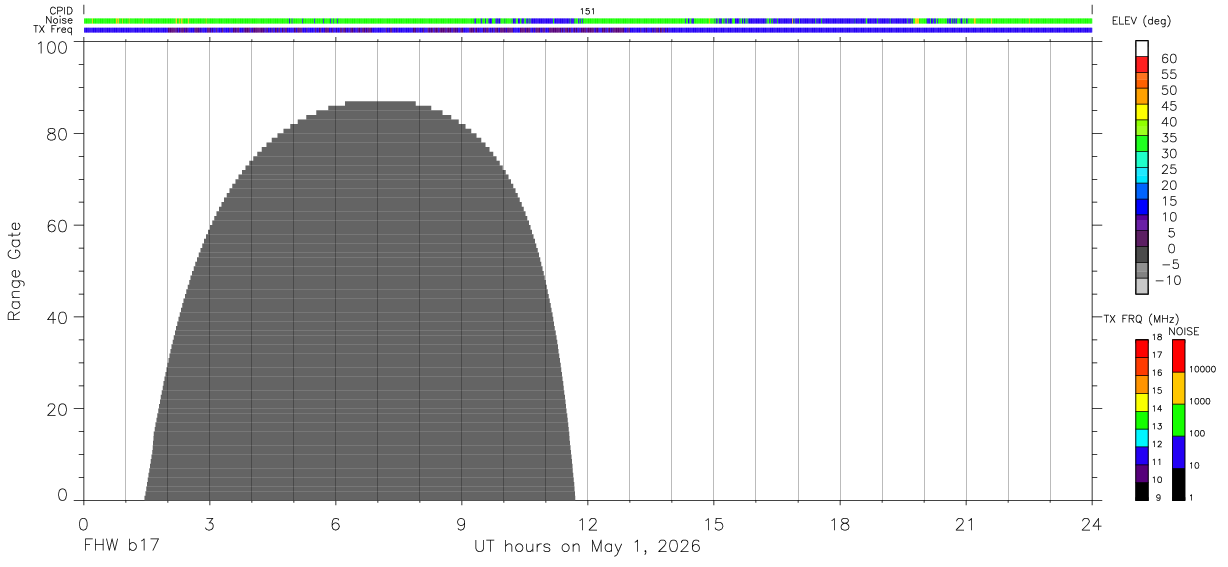Select the 'FHW b17' radar beam label

click(121, 547)
